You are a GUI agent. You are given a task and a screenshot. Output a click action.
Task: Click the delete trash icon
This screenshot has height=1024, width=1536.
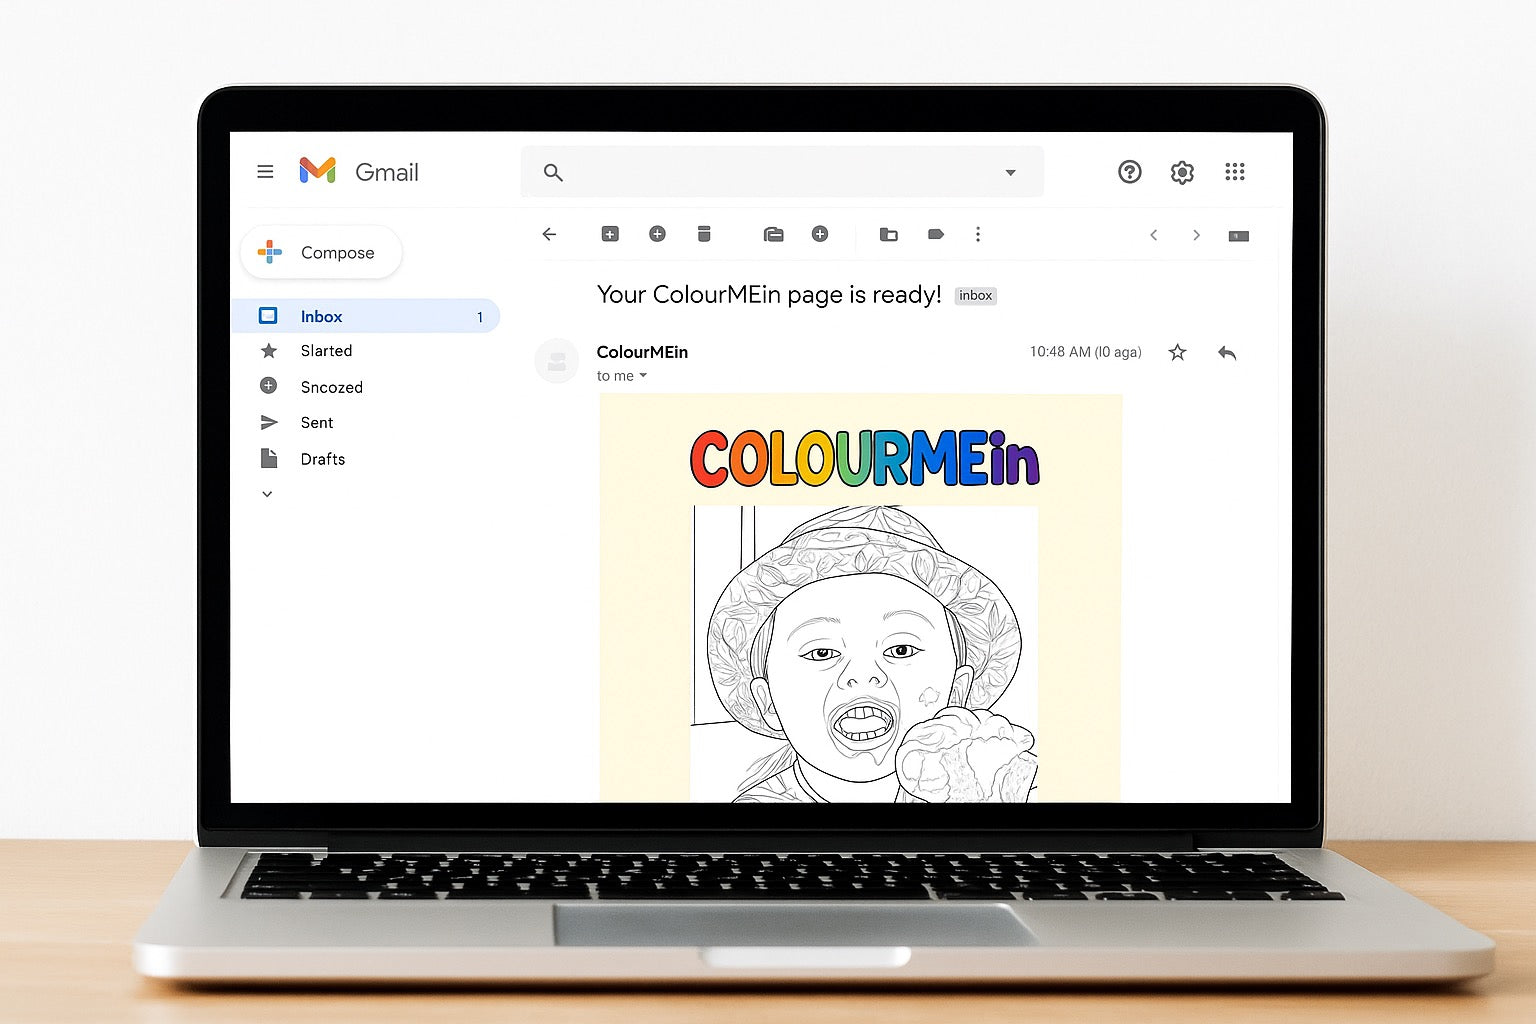[x=704, y=234]
